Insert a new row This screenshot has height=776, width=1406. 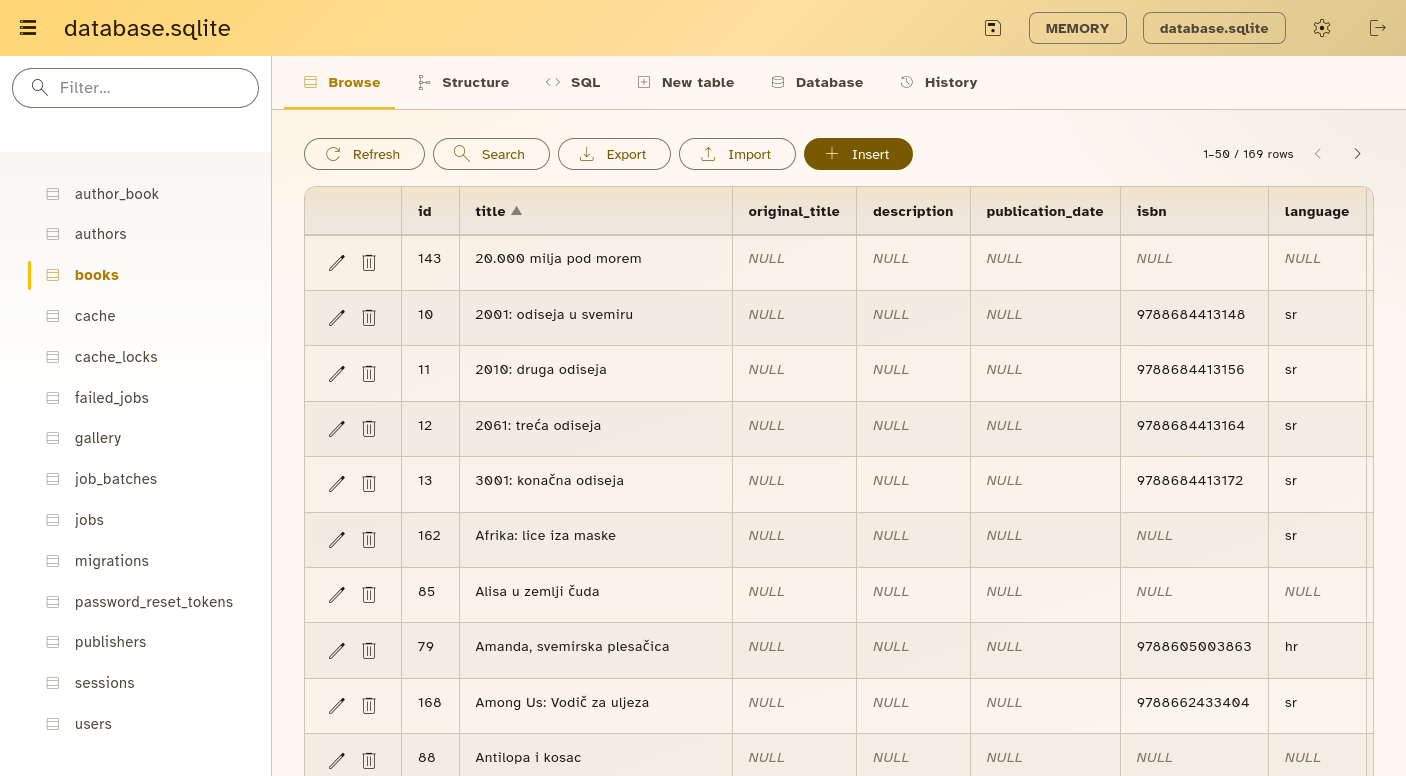tap(858, 154)
